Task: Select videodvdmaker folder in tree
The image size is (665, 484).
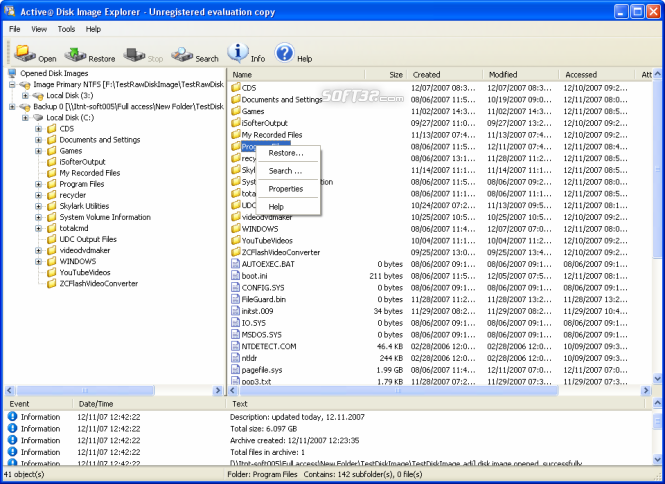Action: coord(84,250)
